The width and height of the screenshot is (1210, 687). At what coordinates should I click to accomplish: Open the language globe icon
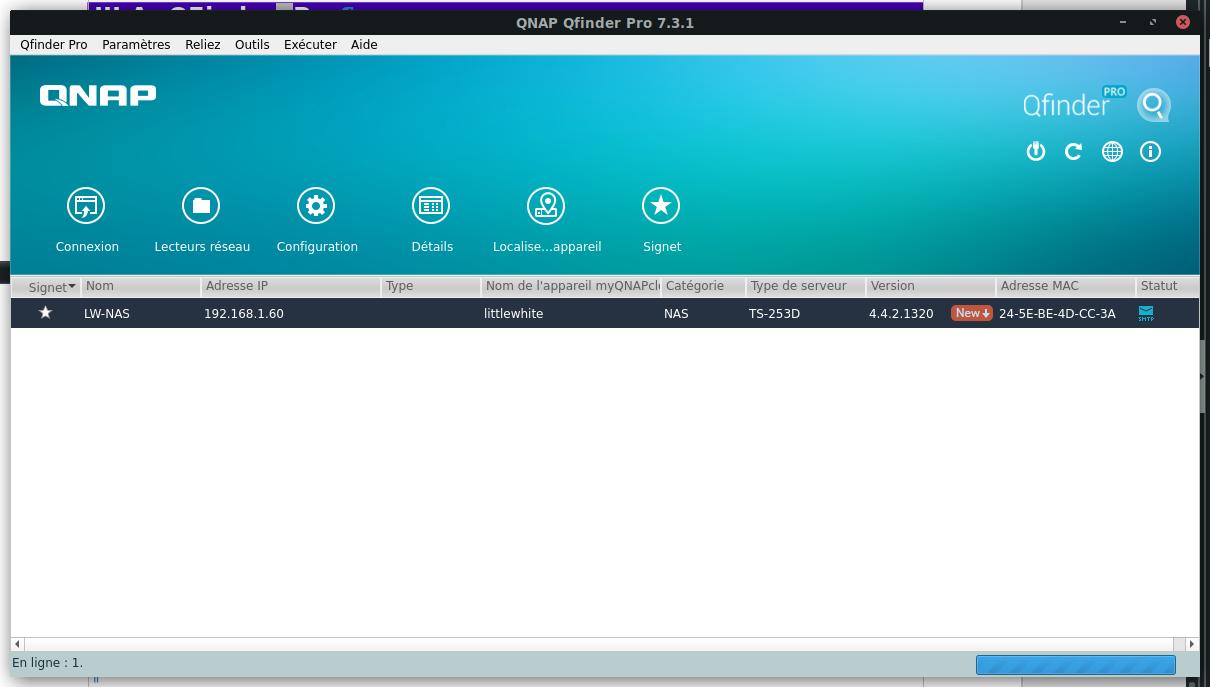click(1112, 152)
